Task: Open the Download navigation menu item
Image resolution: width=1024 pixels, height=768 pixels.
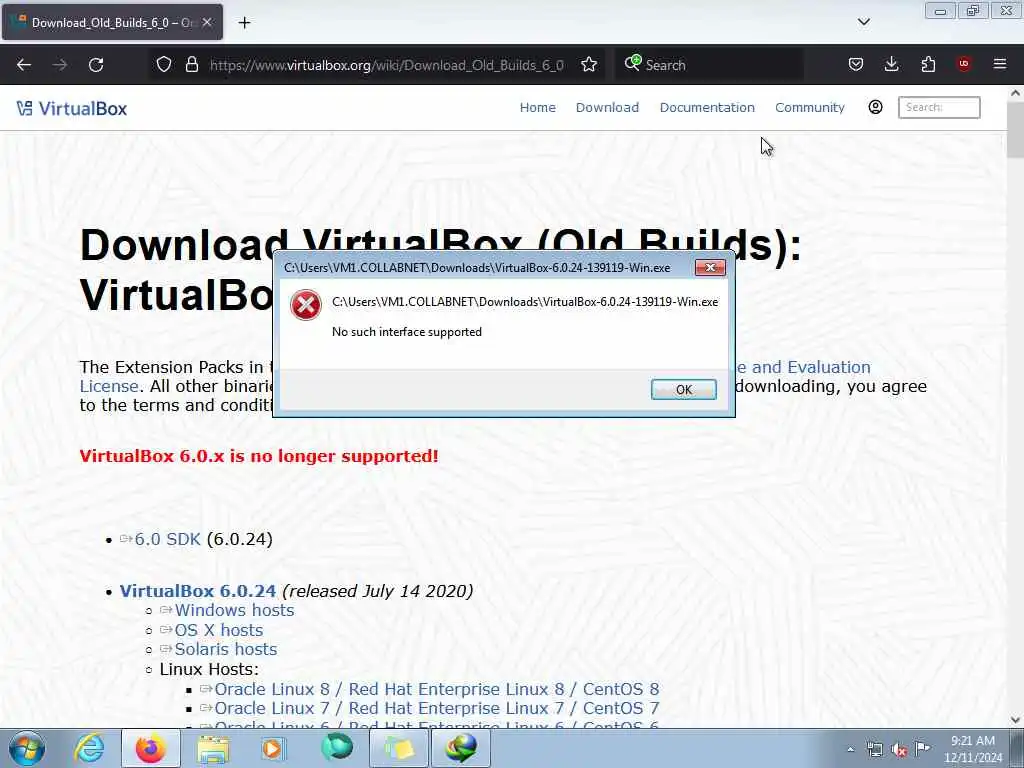Action: (x=607, y=108)
